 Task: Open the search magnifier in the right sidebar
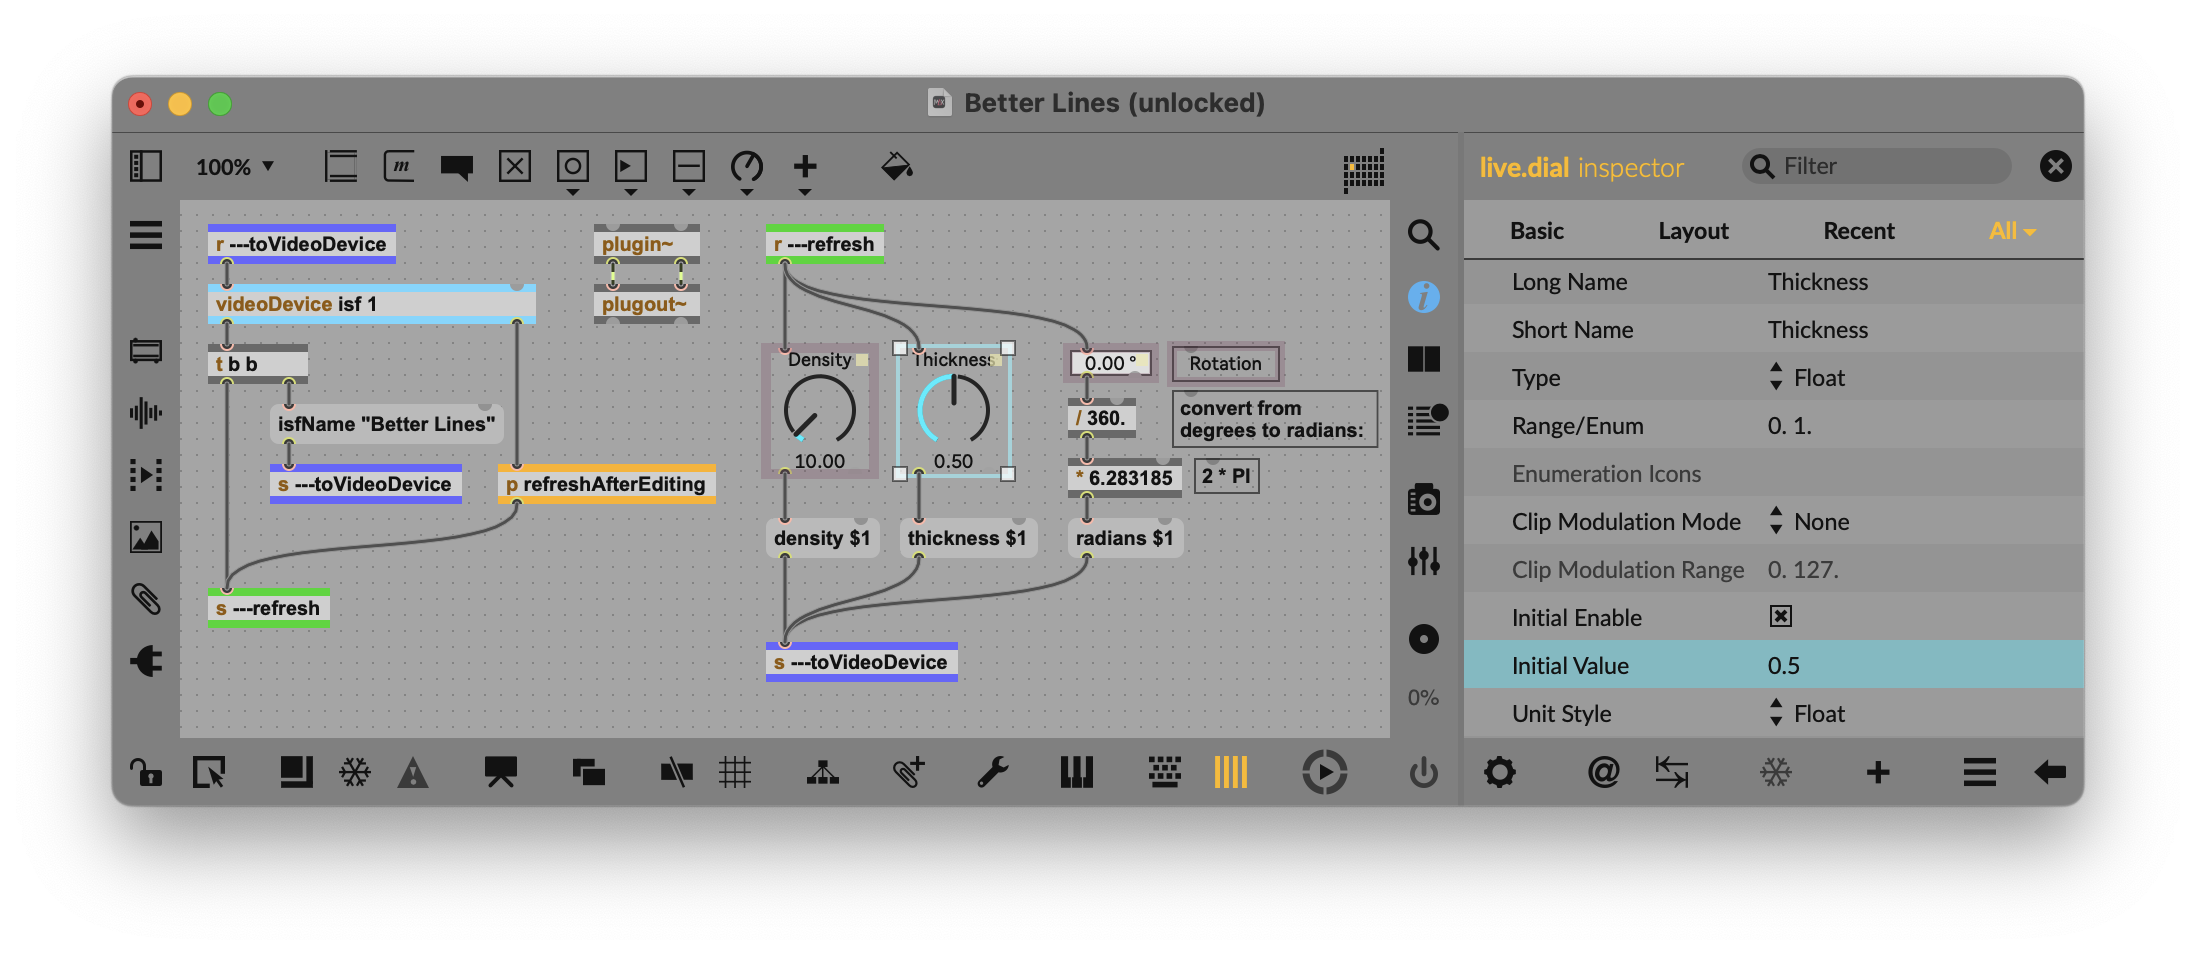[x=1423, y=235]
